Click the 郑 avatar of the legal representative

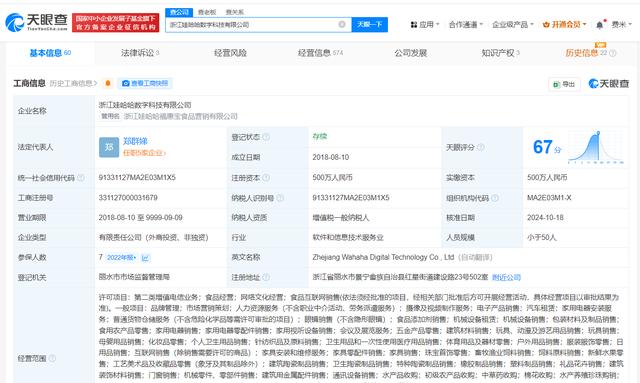pos(109,147)
